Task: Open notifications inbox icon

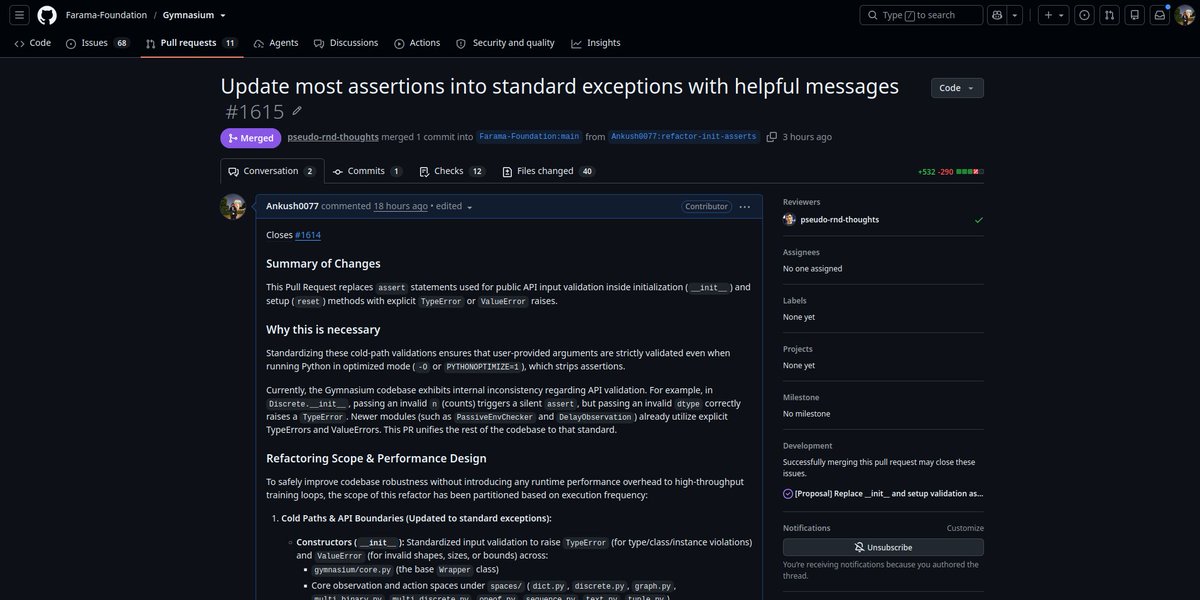Action: pyautogui.click(x=1159, y=15)
